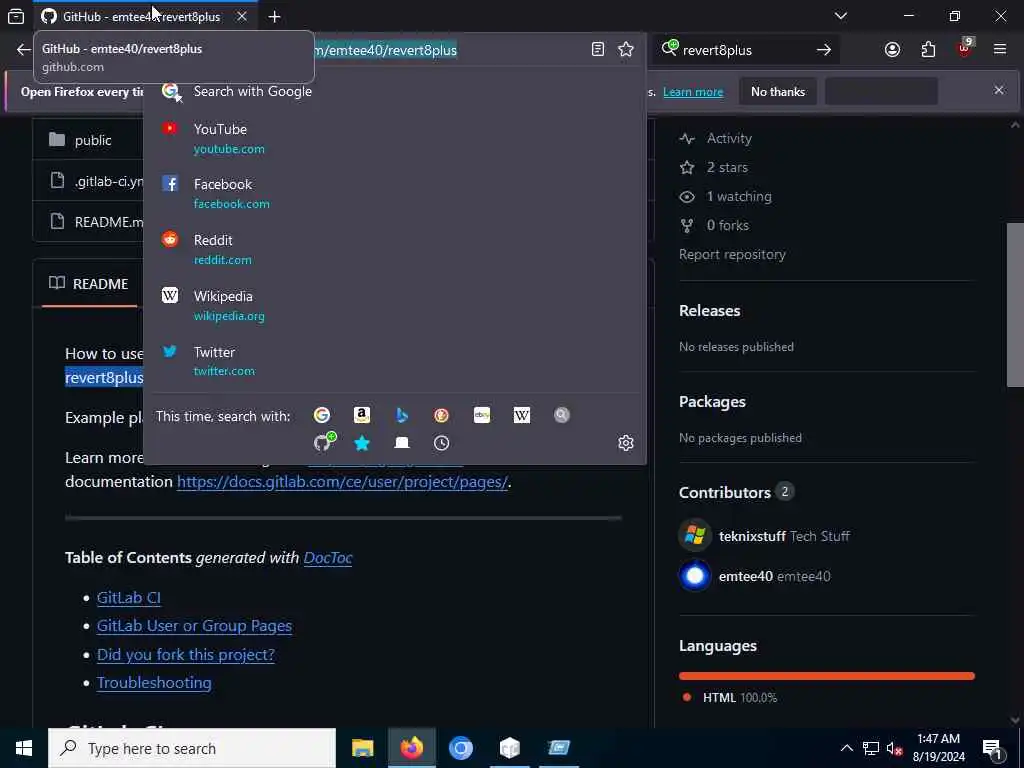Go back using the browser back arrow
The width and height of the screenshot is (1024, 768).
point(24,50)
